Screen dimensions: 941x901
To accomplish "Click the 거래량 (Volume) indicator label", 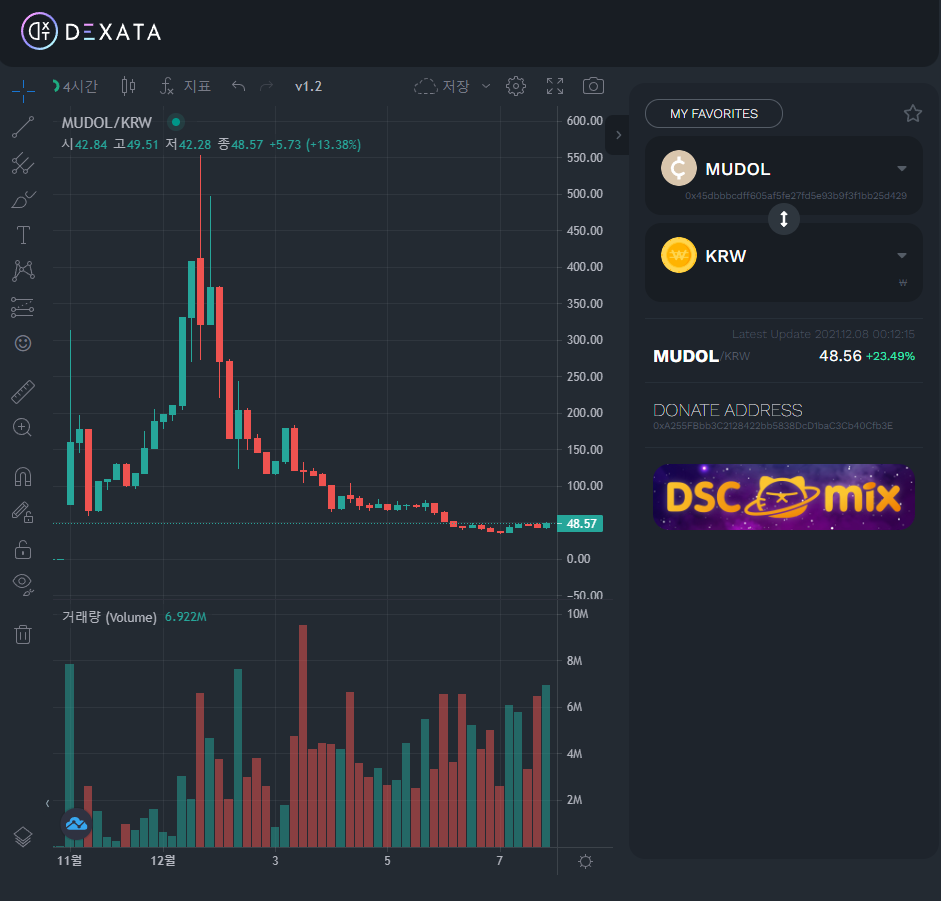I will (109, 617).
